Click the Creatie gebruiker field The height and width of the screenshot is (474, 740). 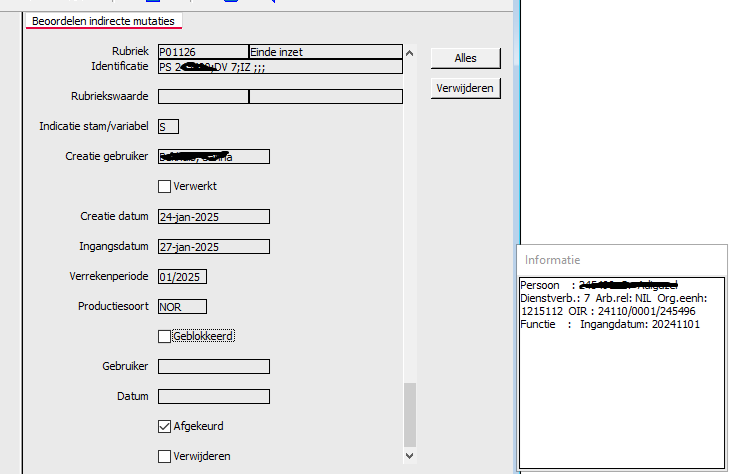tap(214, 157)
